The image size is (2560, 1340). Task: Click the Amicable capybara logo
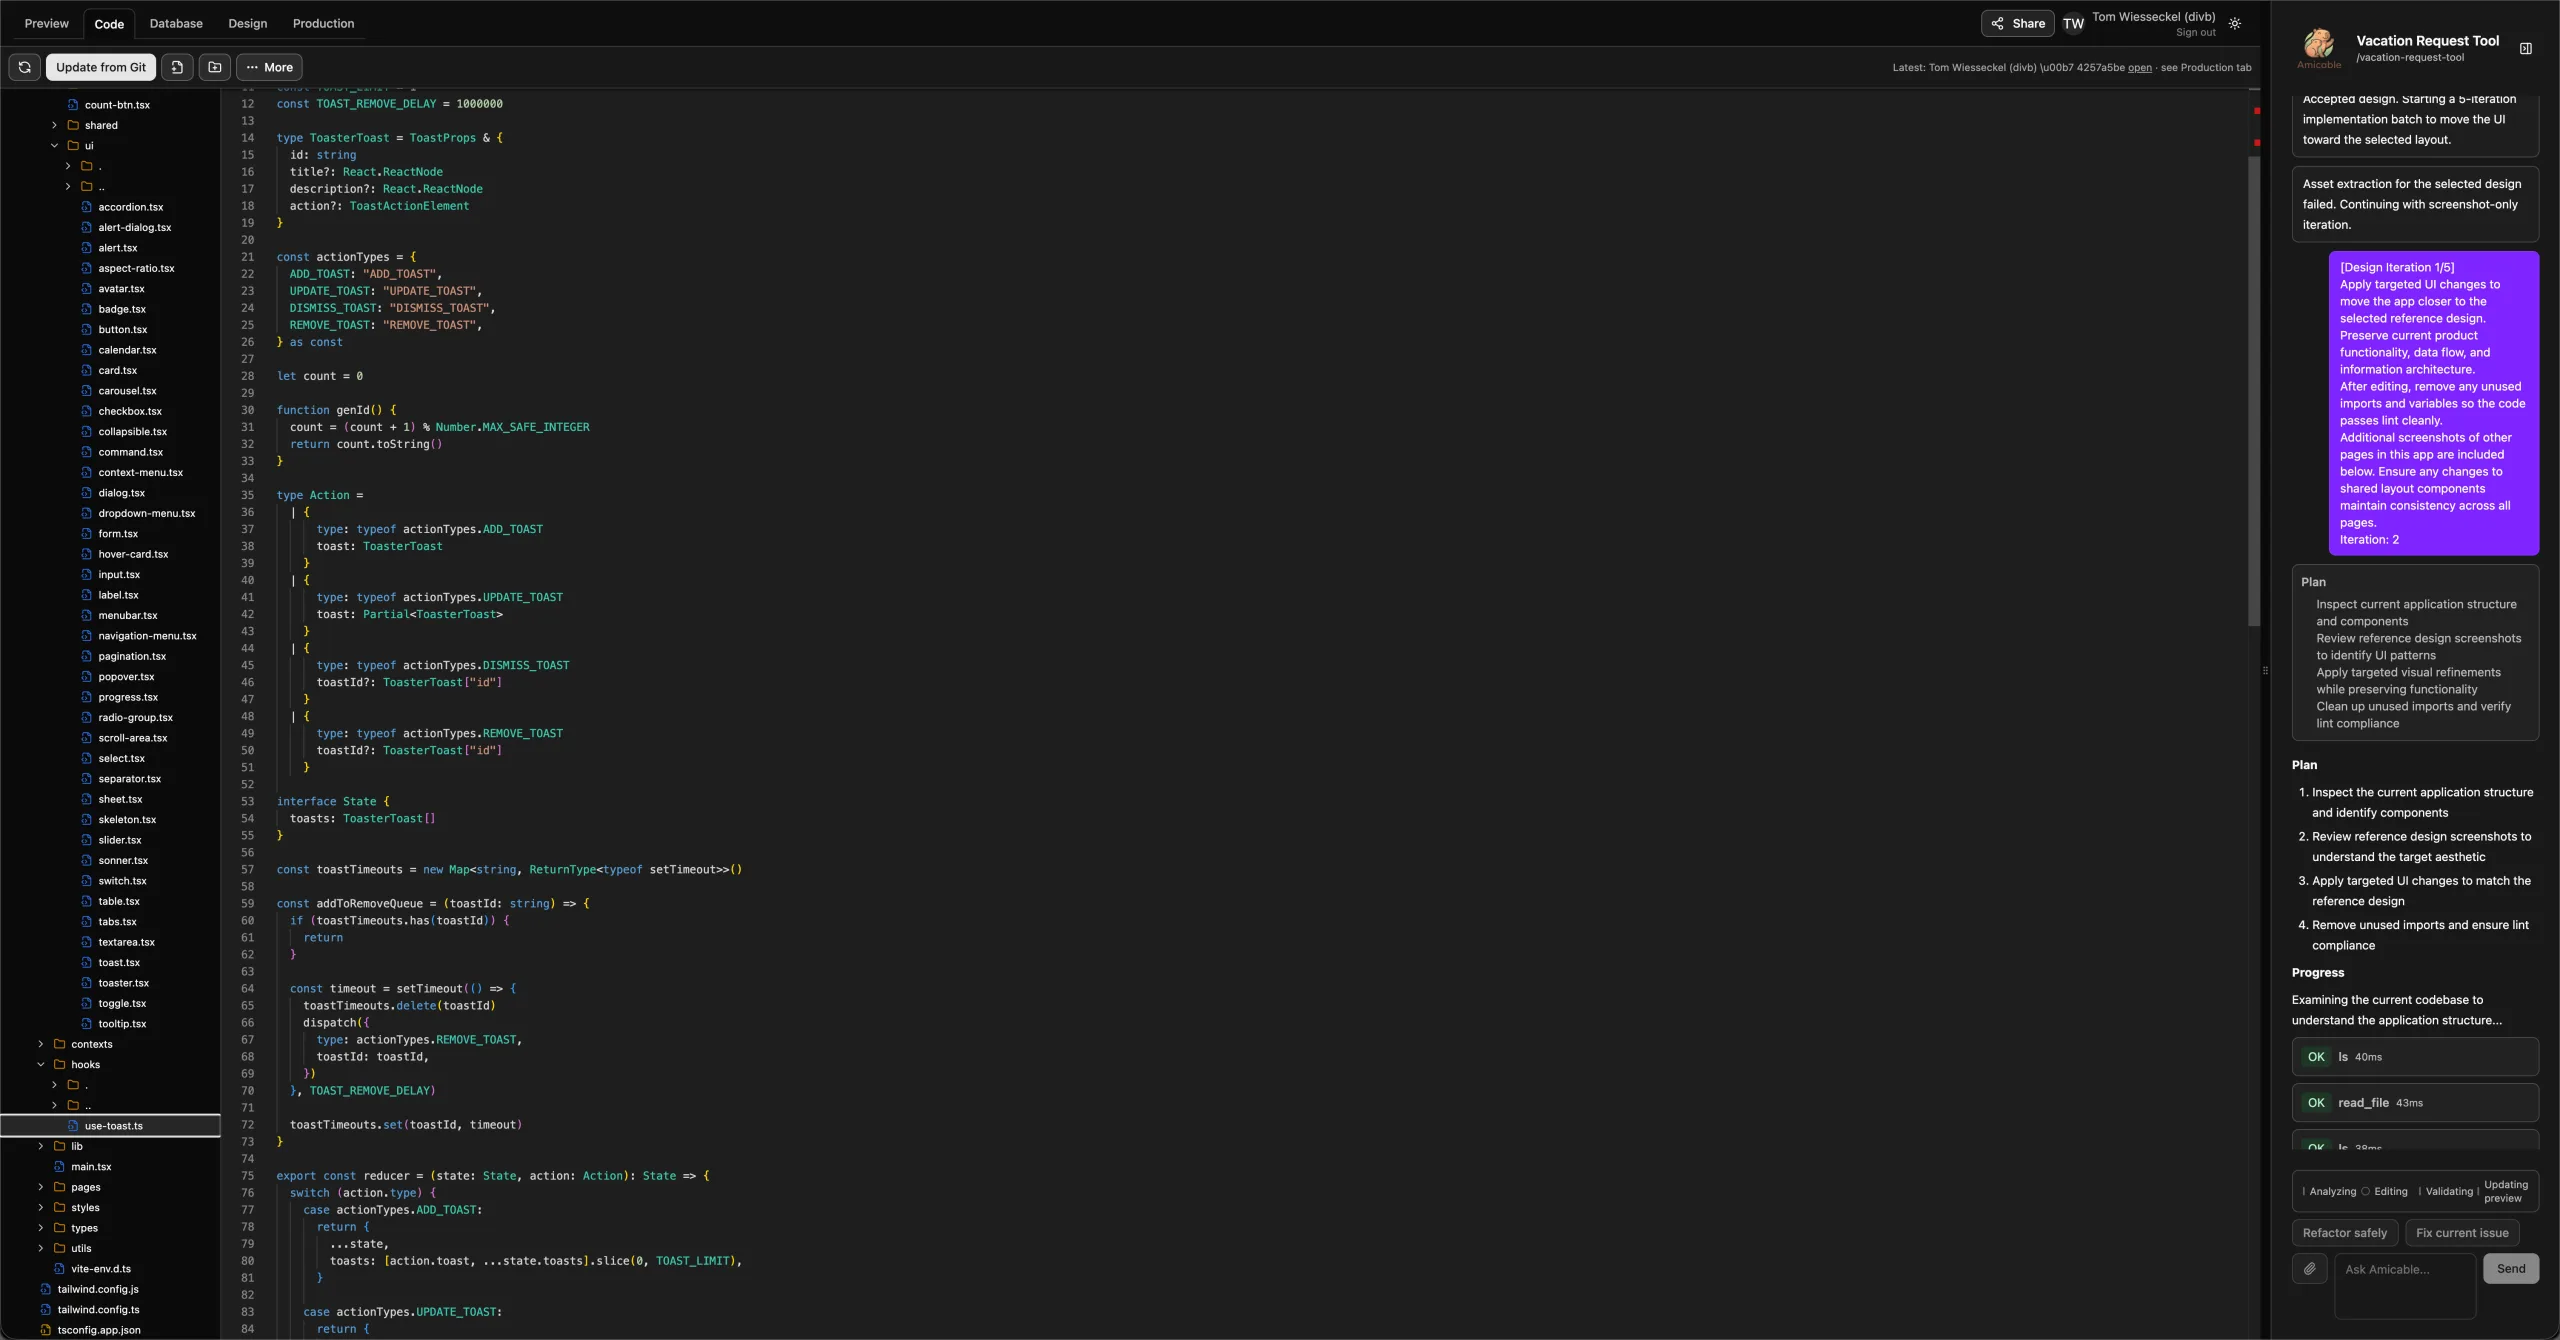point(2318,47)
